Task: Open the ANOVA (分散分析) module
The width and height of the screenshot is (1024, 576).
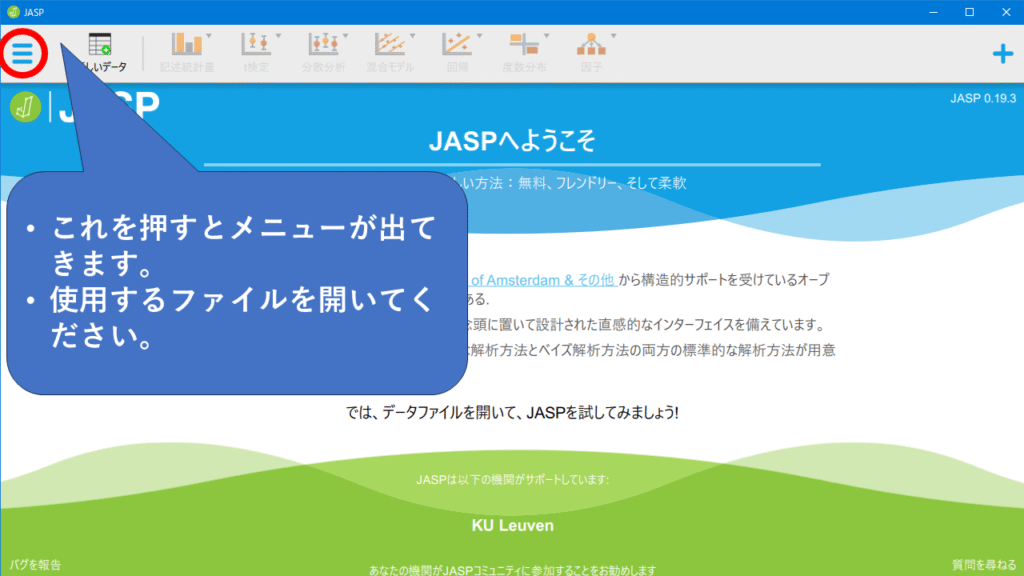Action: coord(323,52)
